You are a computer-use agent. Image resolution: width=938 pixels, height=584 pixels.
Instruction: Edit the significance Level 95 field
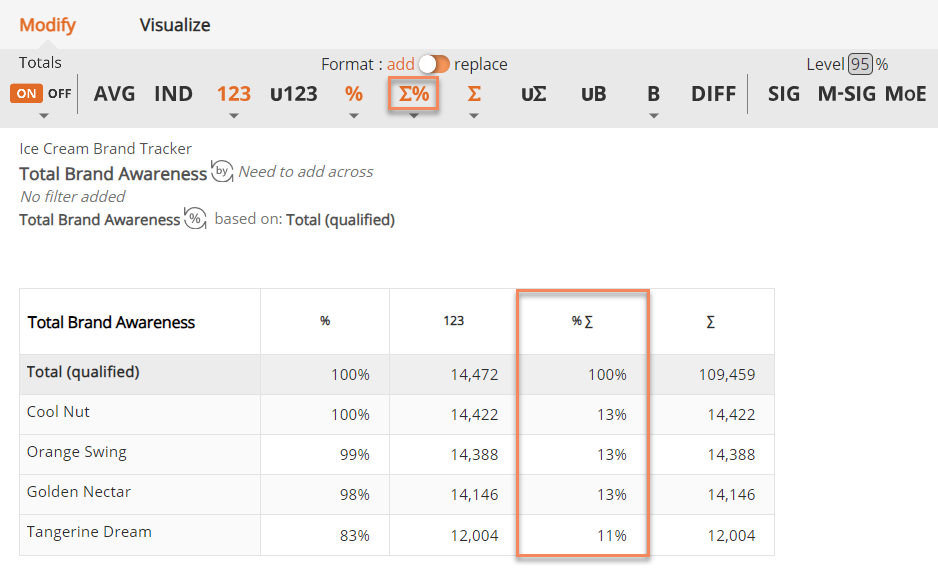860,64
